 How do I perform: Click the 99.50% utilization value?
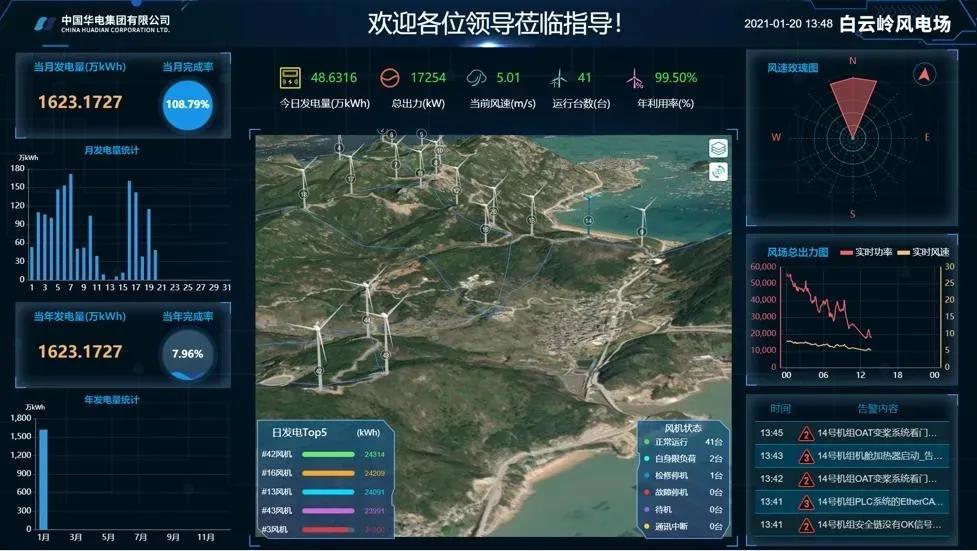tap(675, 78)
